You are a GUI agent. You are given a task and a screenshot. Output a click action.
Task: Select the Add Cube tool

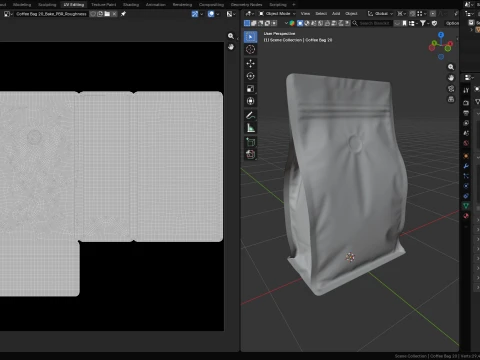point(251,142)
